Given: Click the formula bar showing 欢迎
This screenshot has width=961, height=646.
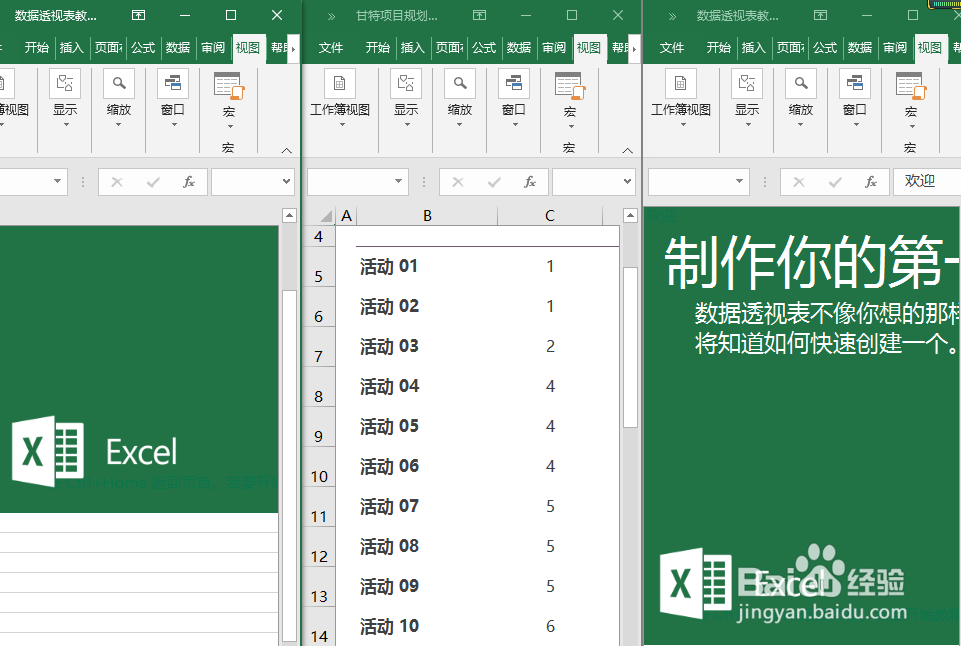Looking at the screenshot, I should (x=927, y=181).
